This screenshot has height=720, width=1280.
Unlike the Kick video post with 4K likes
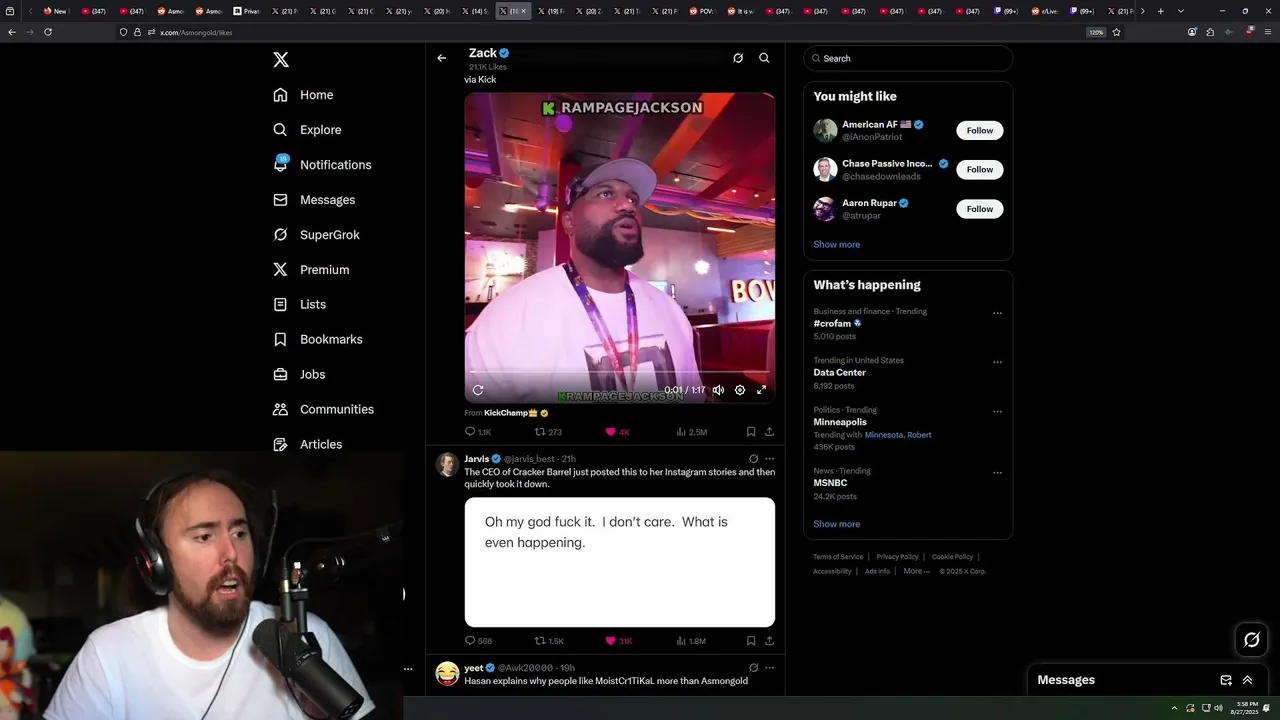617,432
